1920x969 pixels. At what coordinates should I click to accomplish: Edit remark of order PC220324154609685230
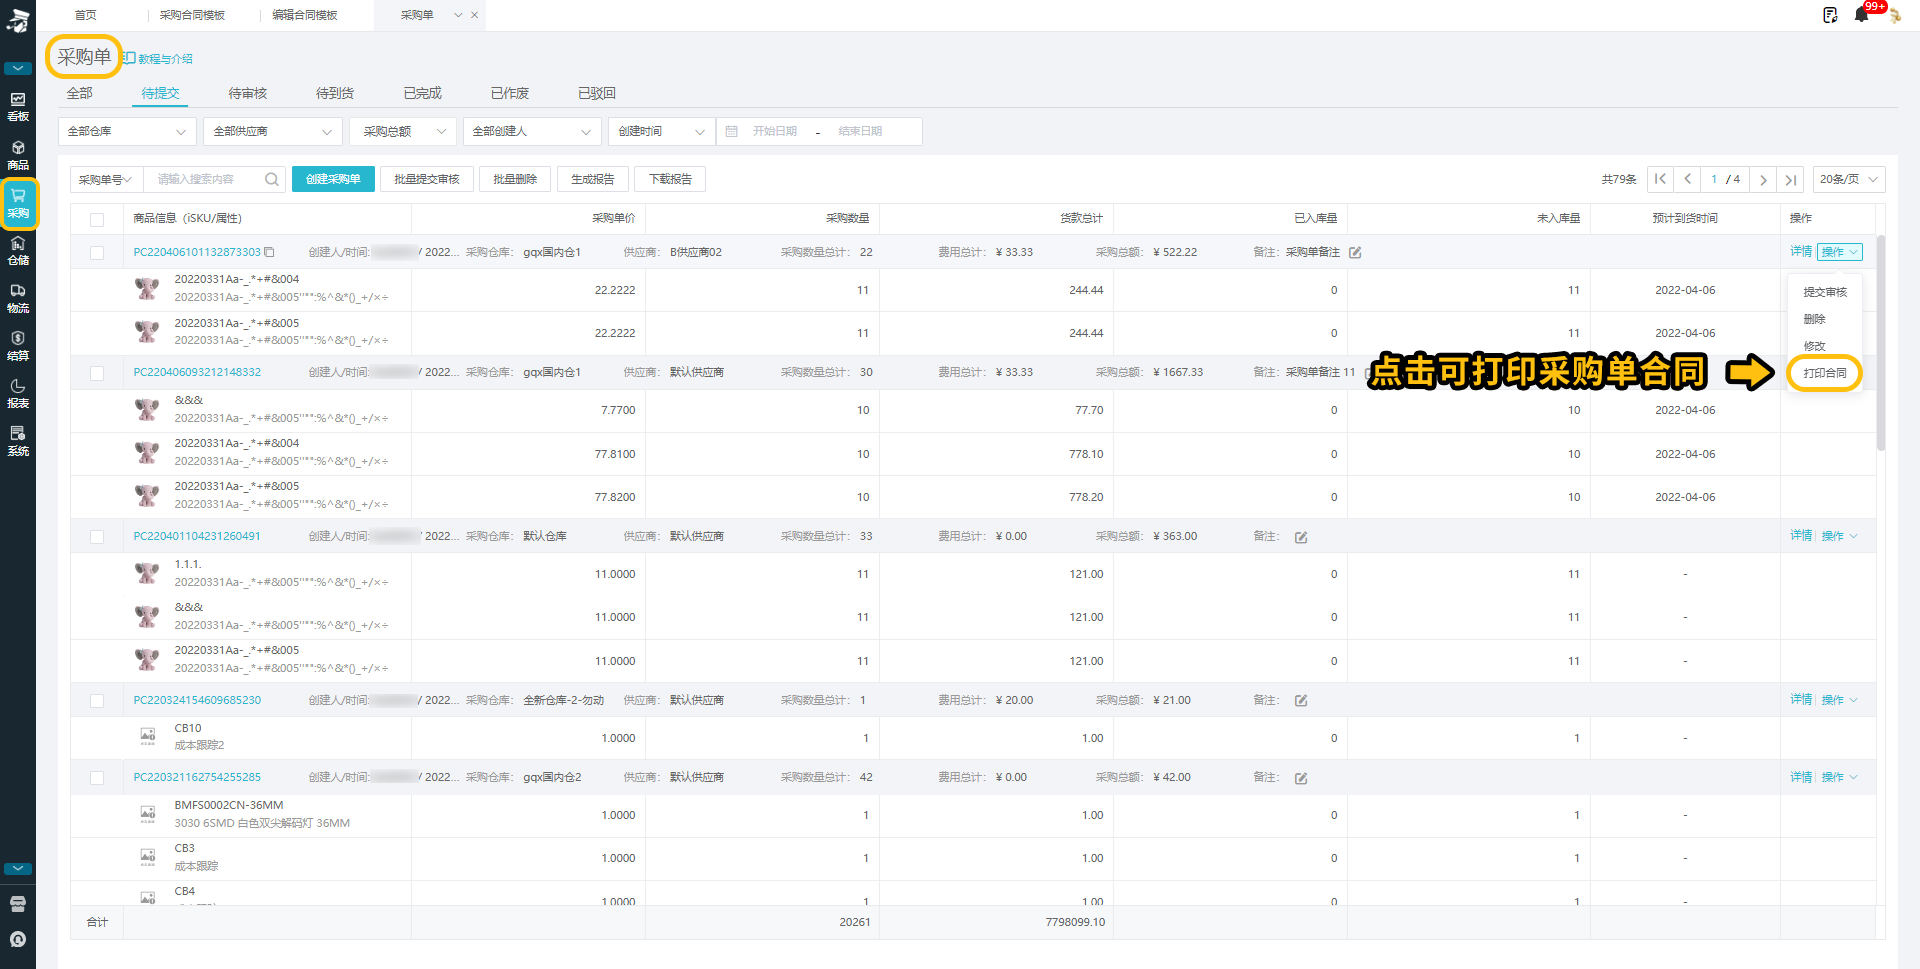click(1301, 701)
